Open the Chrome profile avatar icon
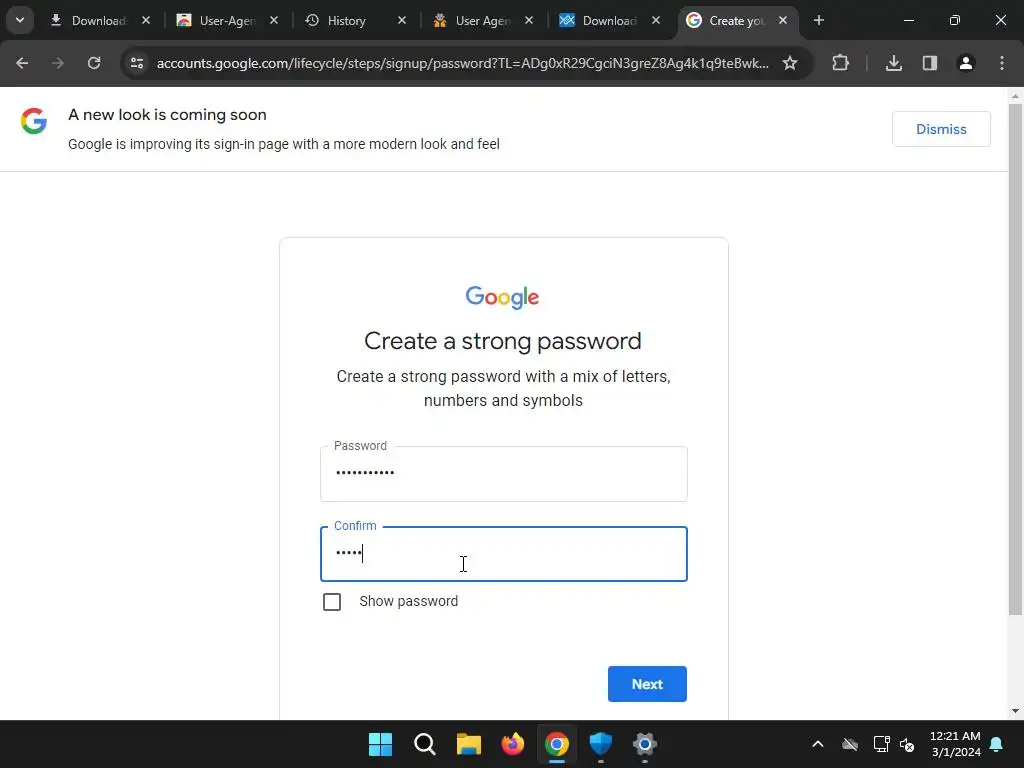The image size is (1024, 768). point(965,63)
